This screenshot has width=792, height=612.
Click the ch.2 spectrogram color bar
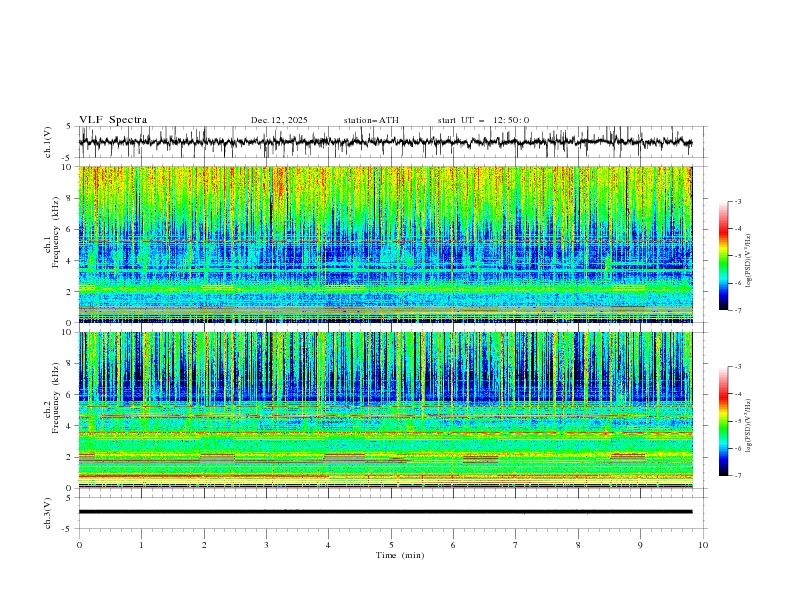(x=723, y=421)
